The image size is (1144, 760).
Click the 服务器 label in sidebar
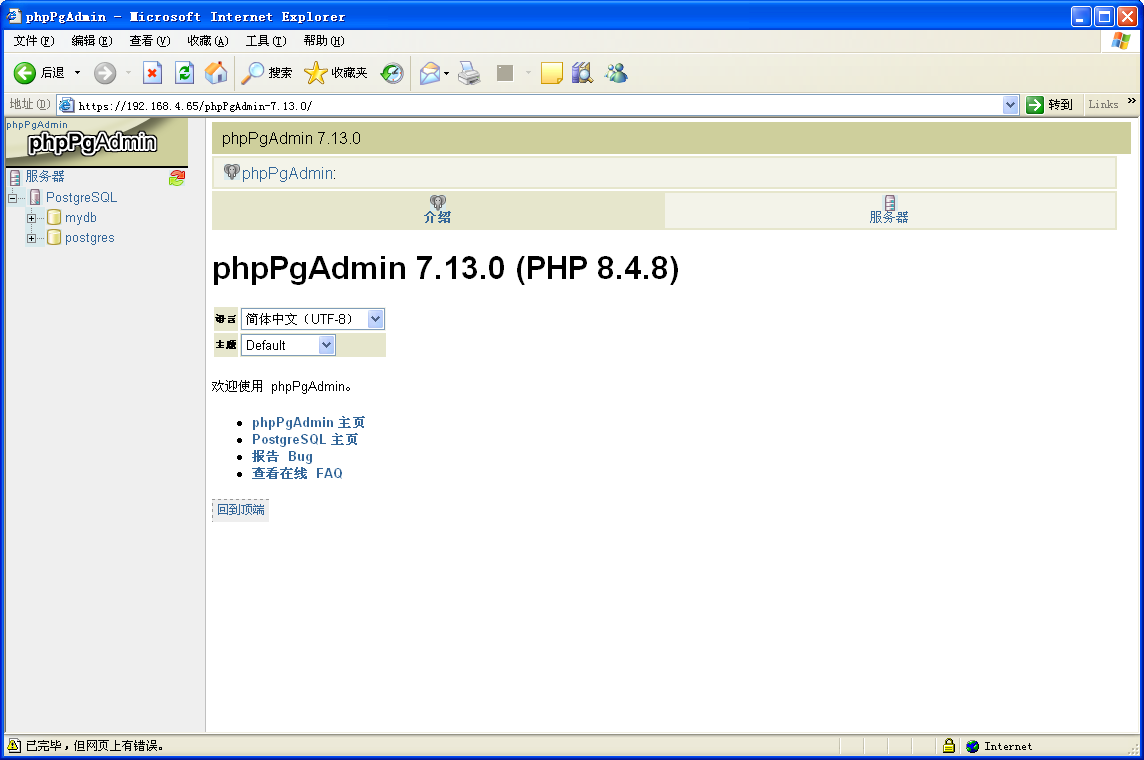pos(45,177)
